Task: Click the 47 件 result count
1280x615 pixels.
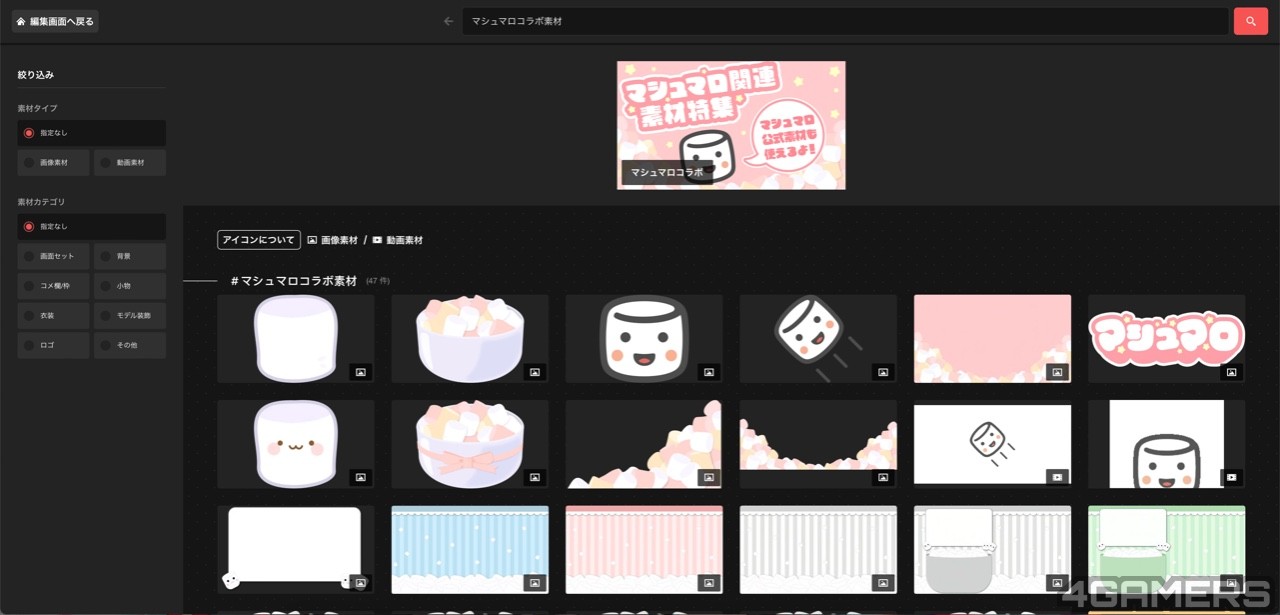Action: point(378,282)
